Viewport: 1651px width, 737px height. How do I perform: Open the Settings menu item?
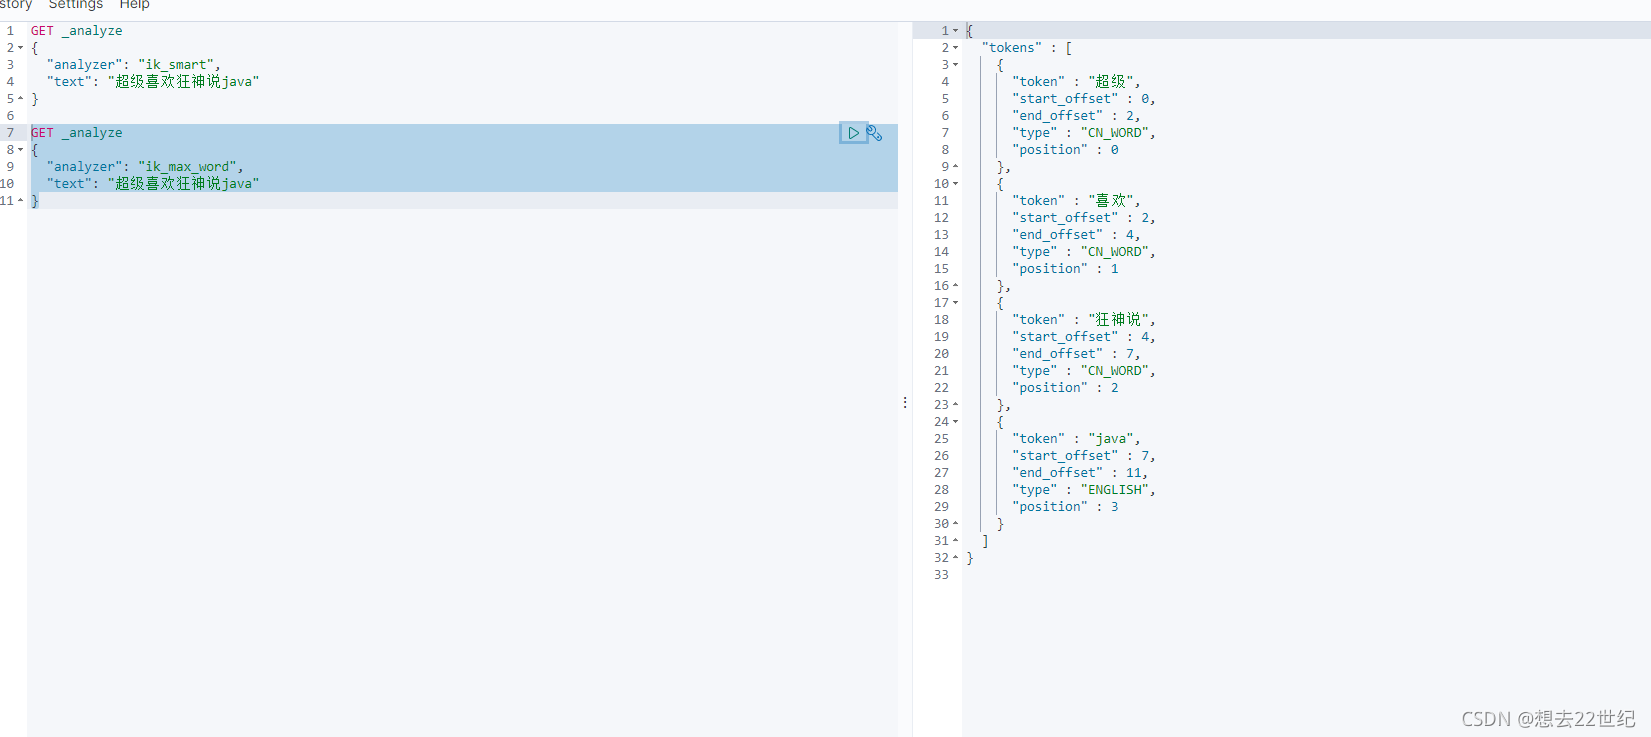point(76,5)
